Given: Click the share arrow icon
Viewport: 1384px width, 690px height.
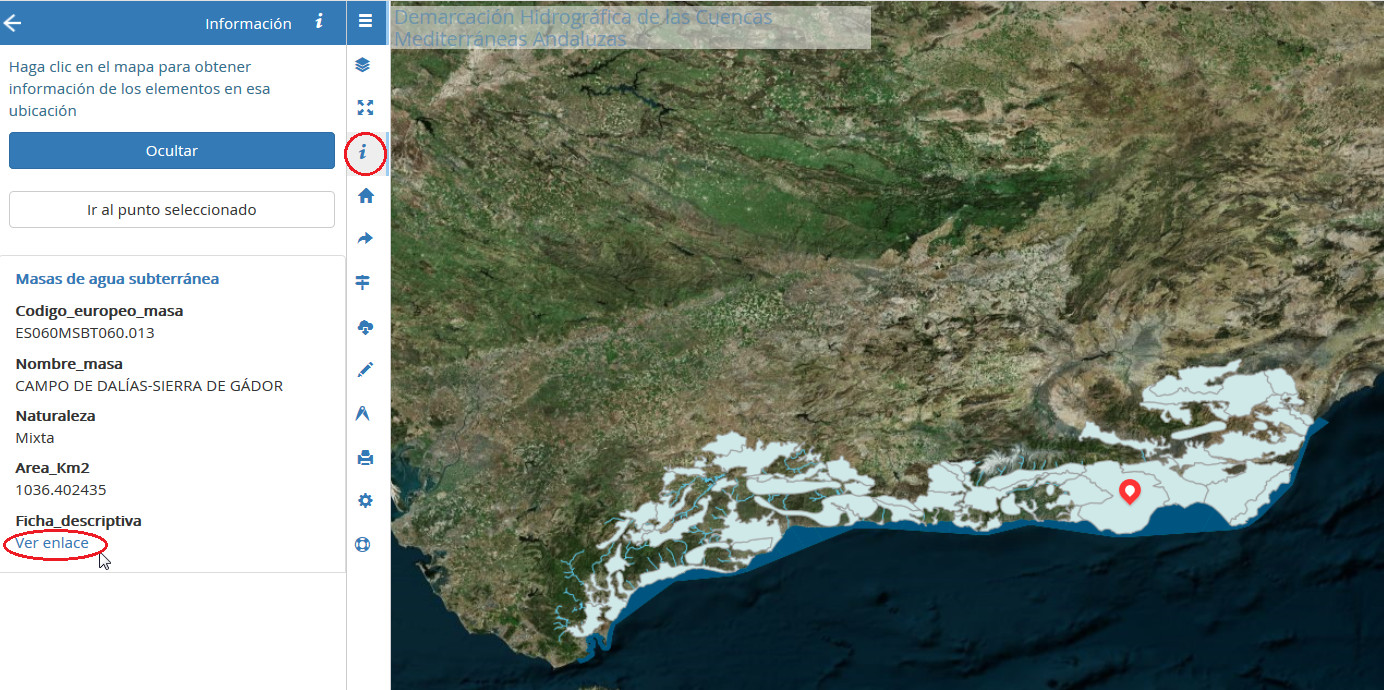Looking at the screenshot, I should [365, 239].
